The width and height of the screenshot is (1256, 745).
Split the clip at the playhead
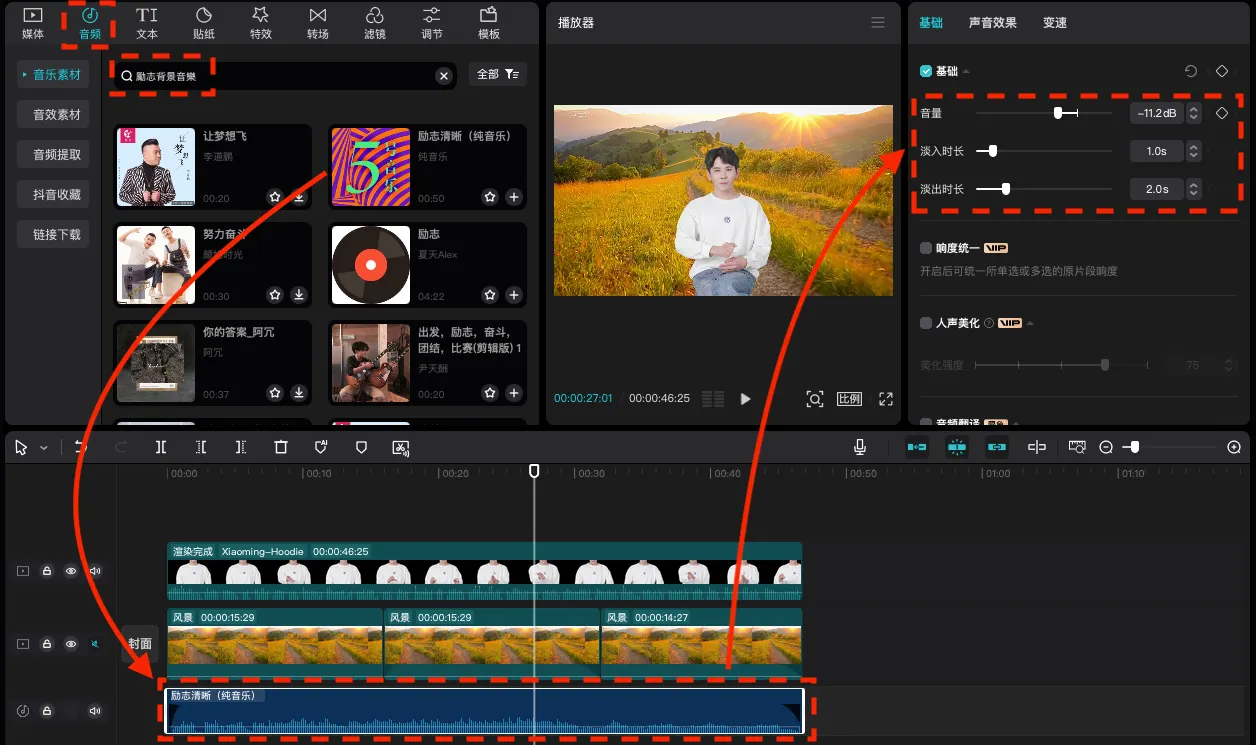point(161,447)
